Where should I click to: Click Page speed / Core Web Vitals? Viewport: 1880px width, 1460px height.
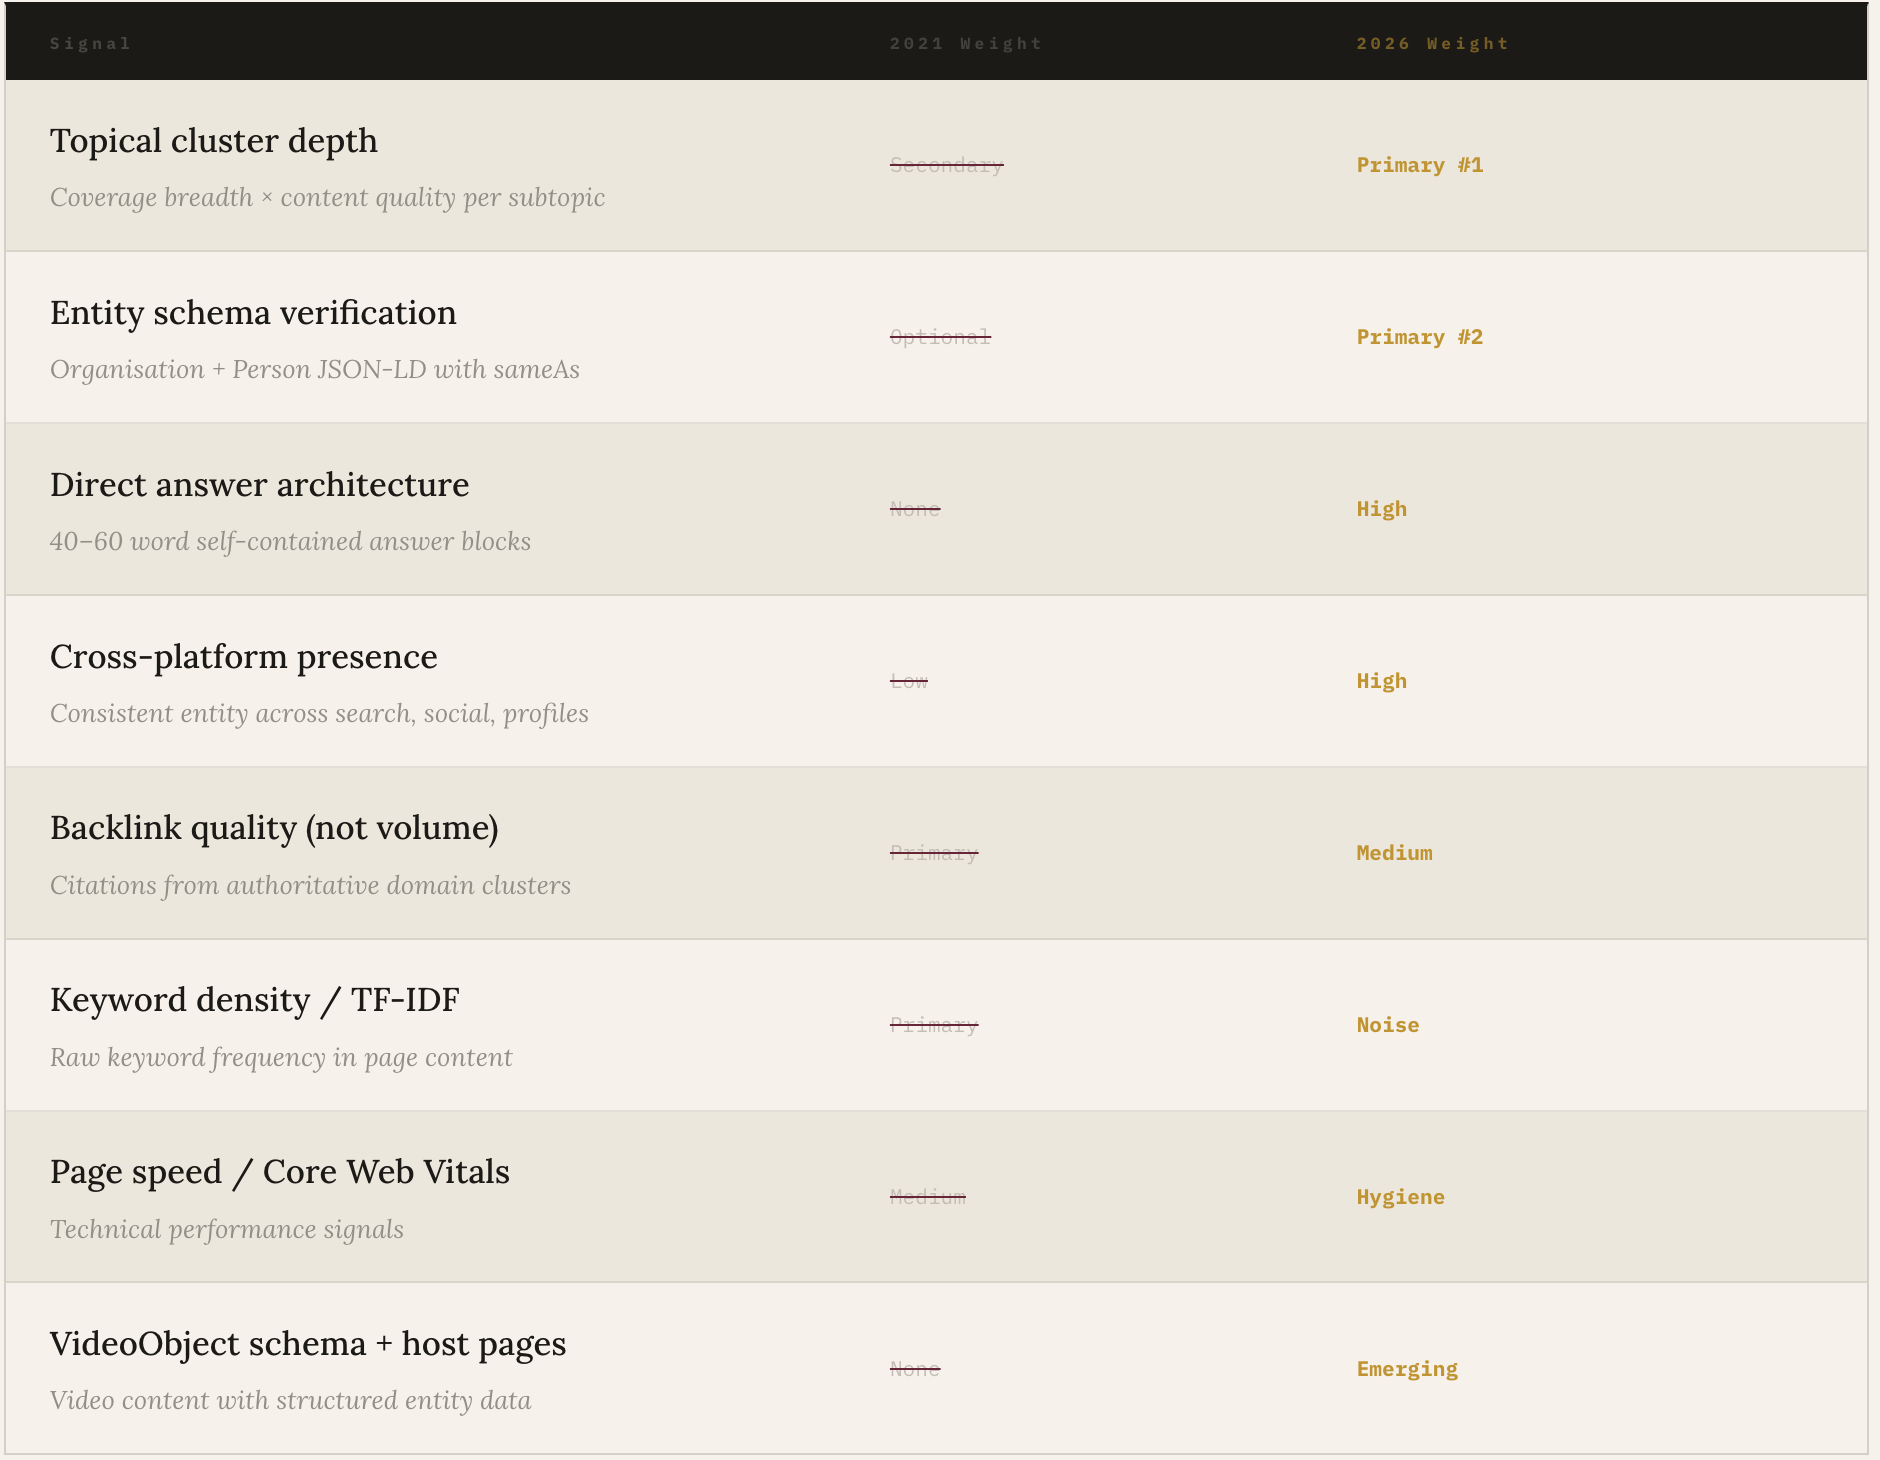pyautogui.click(x=279, y=1172)
